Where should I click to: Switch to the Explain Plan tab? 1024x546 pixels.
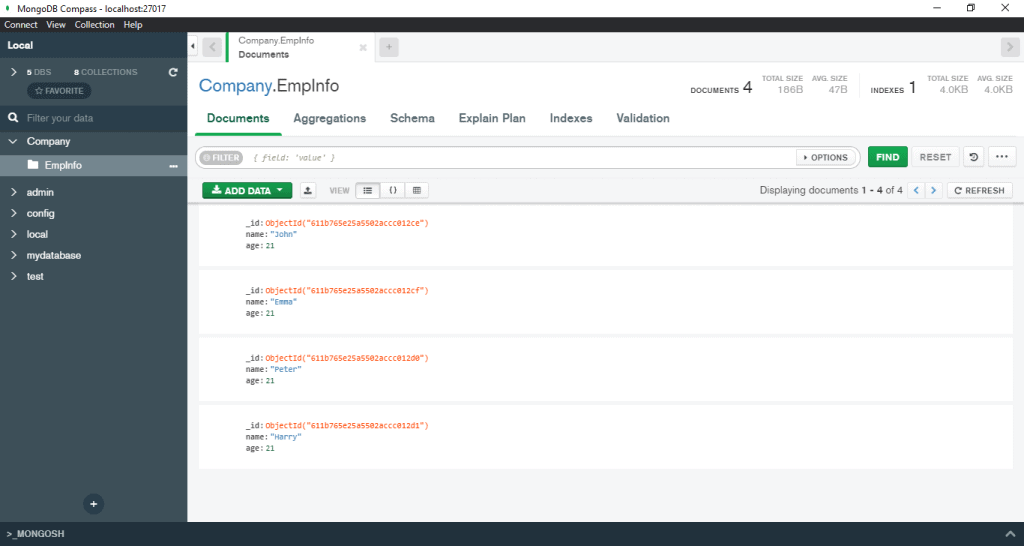[492, 118]
